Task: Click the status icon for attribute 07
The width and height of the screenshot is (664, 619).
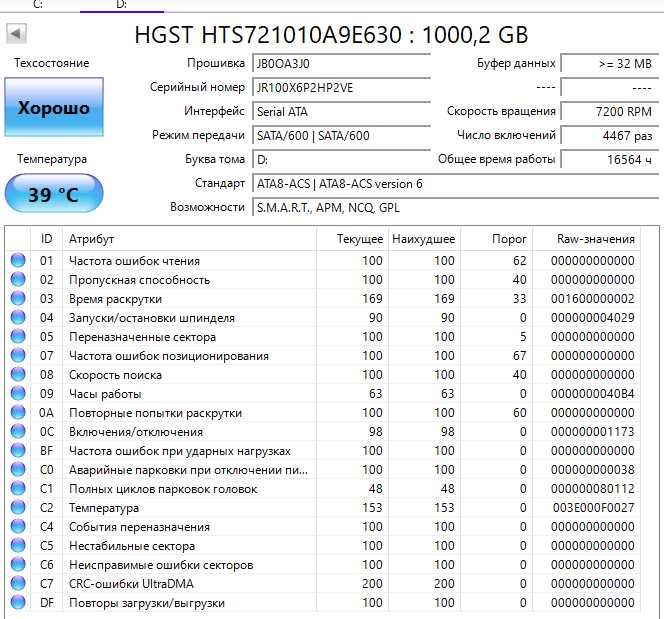Action: pyautogui.click(x=18, y=355)
